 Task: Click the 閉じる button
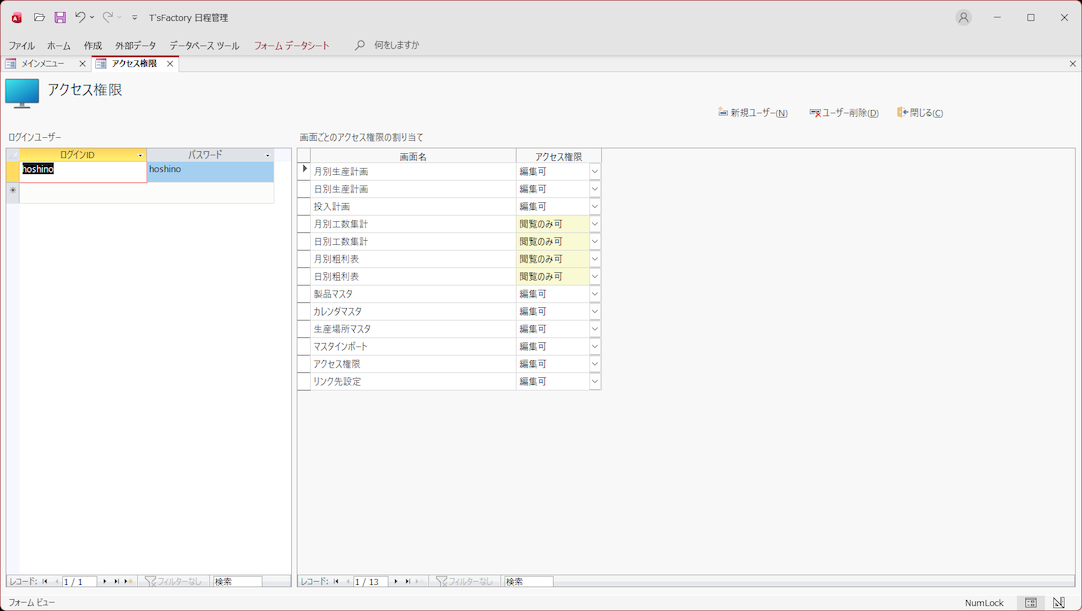[x=920, y=113]
